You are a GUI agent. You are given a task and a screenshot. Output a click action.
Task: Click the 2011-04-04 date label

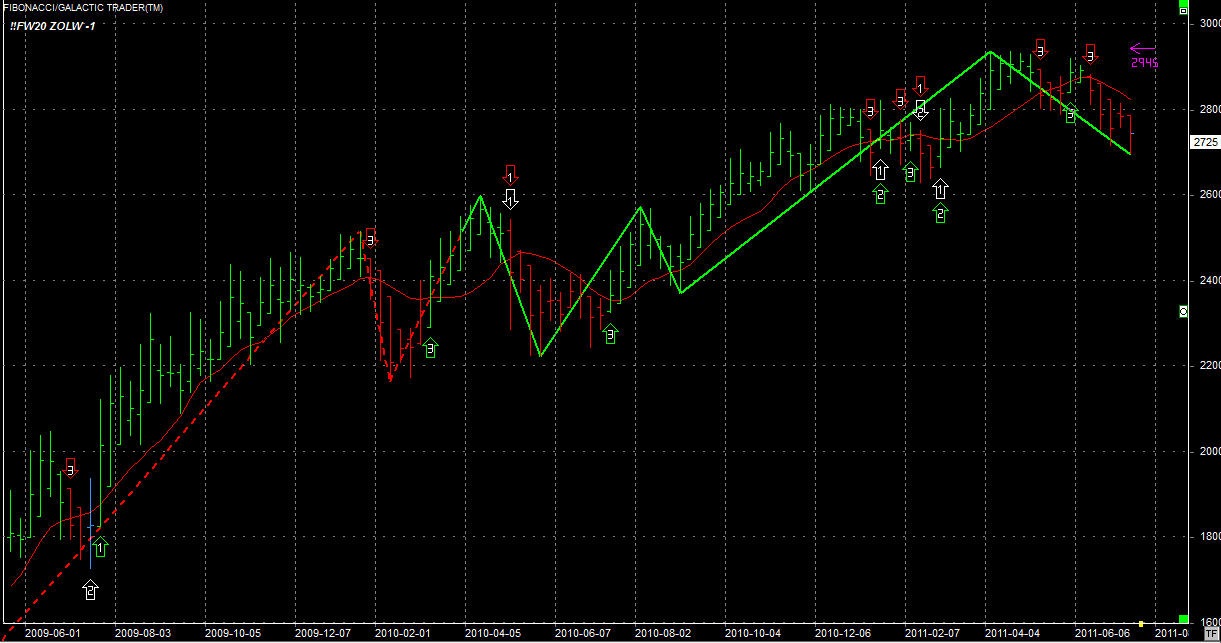(1011, 633)
